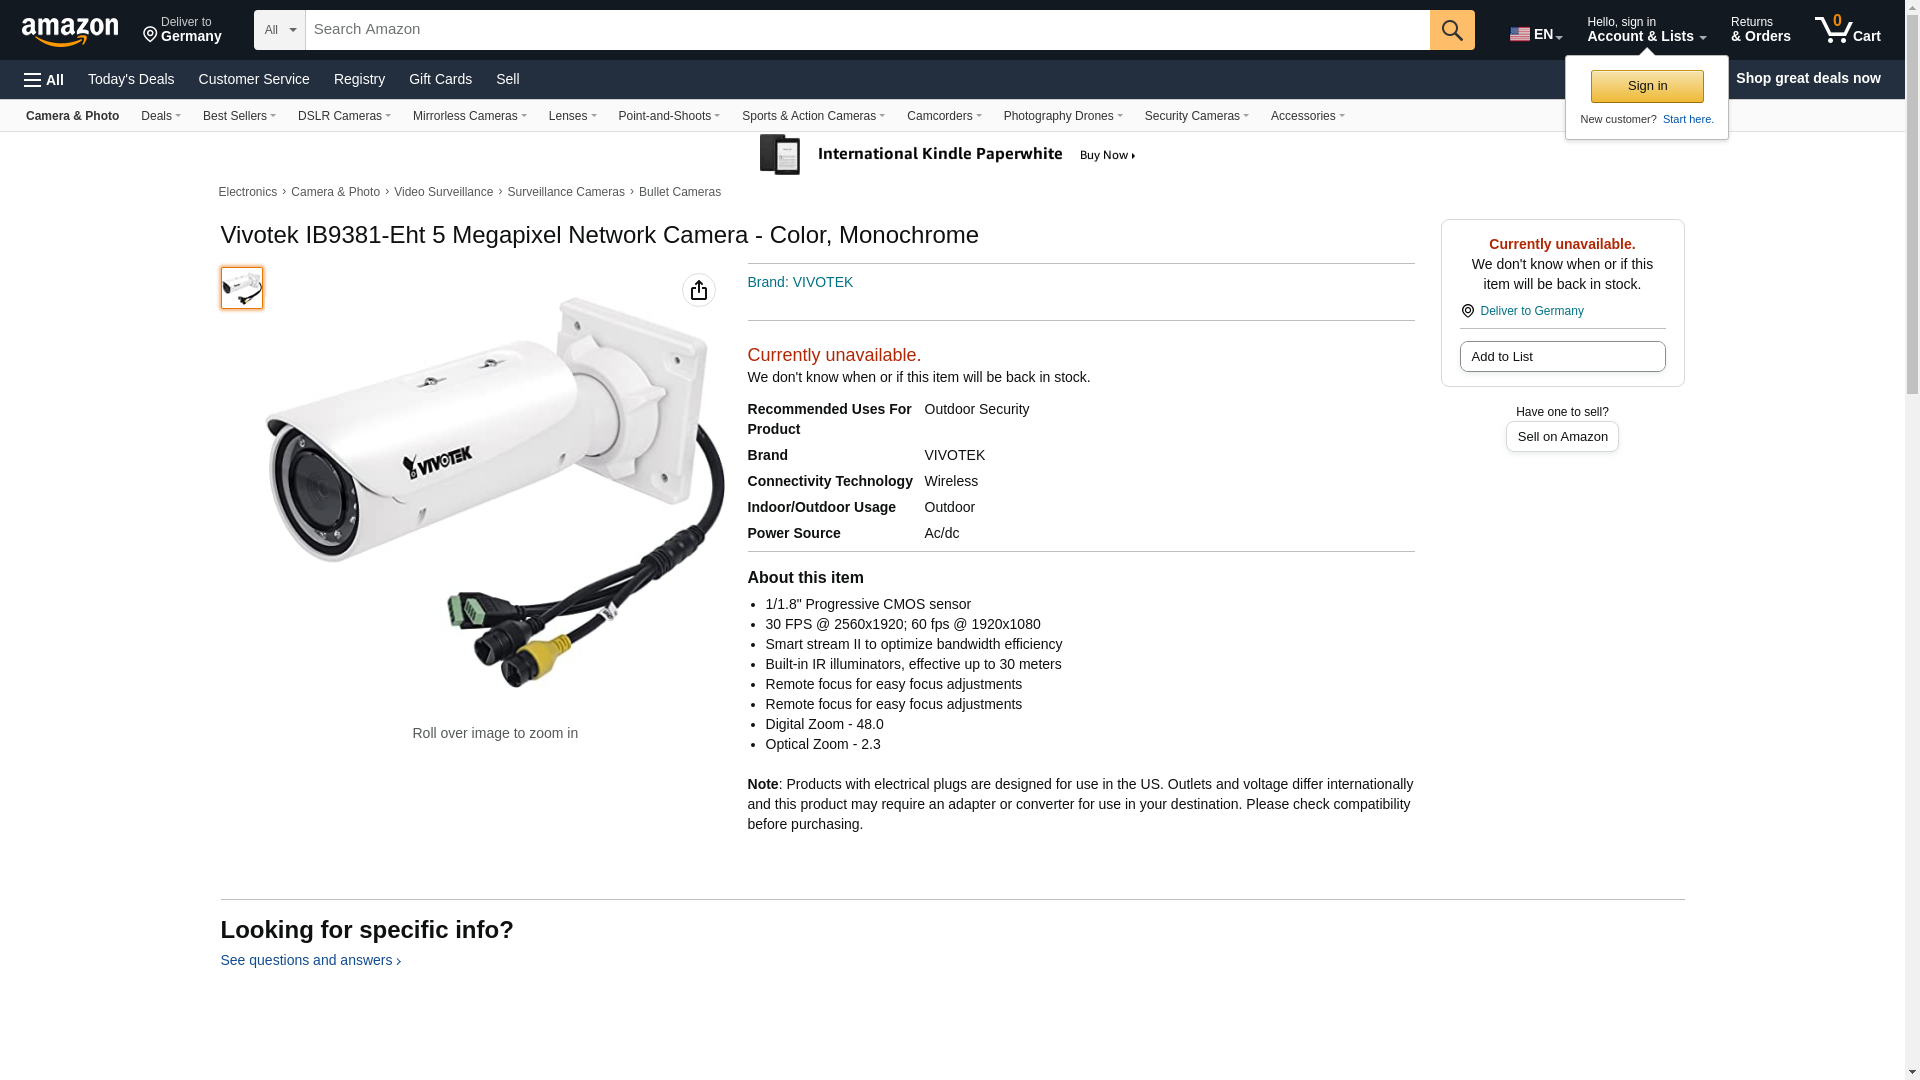Focus the Search Amazon input field

point(867,30)
